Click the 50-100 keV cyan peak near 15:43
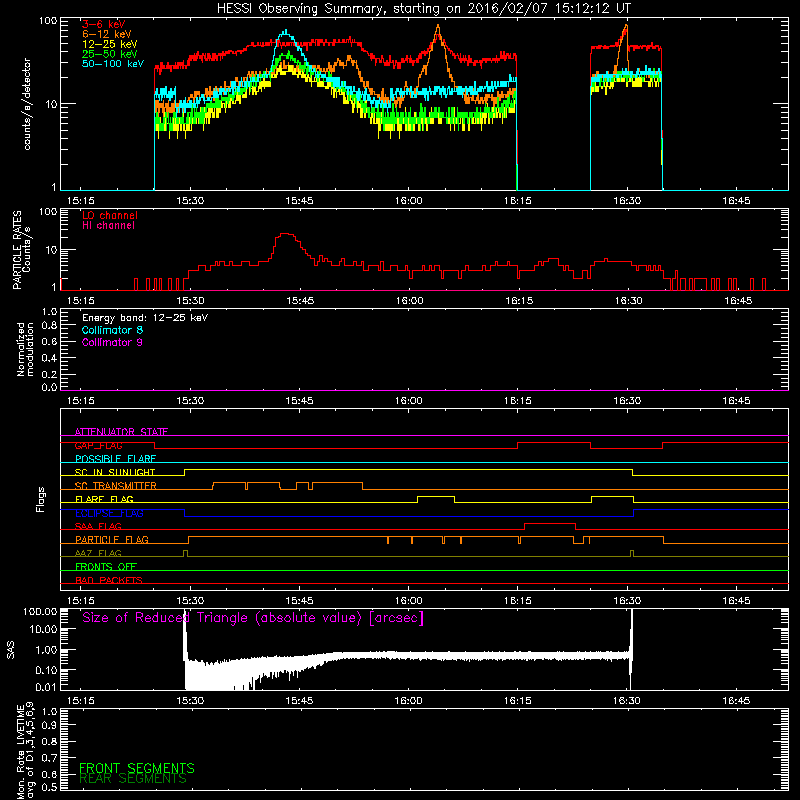800x800 pixels. [286, 32]
